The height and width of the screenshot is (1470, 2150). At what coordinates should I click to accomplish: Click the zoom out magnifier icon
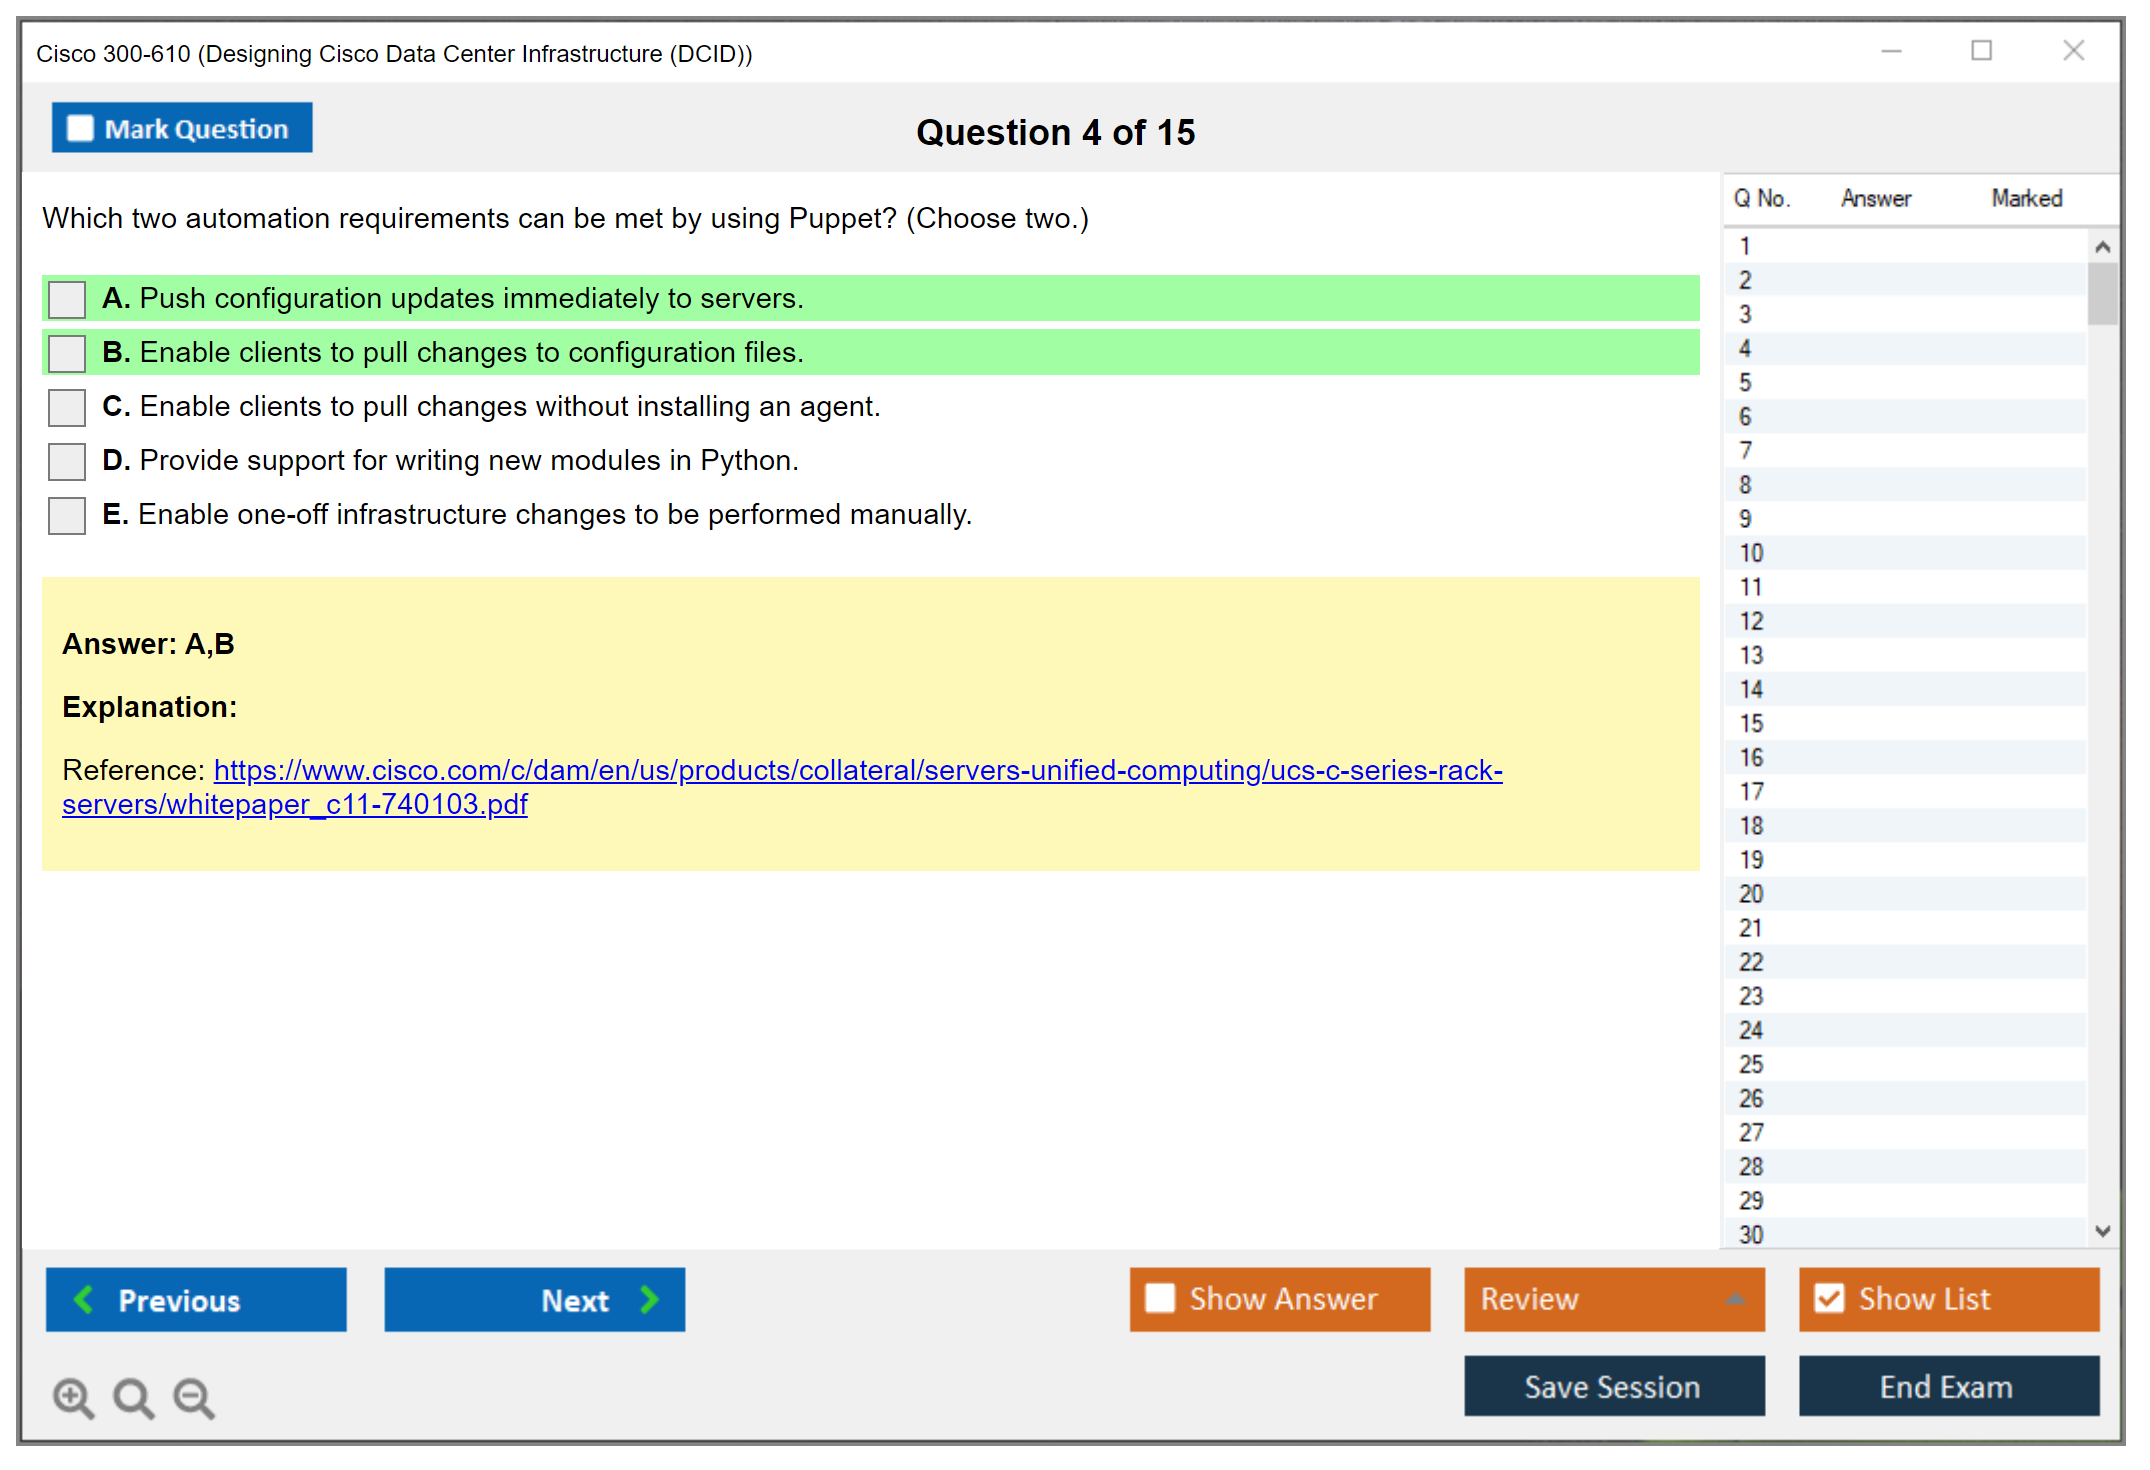(x=194, y=1397)
